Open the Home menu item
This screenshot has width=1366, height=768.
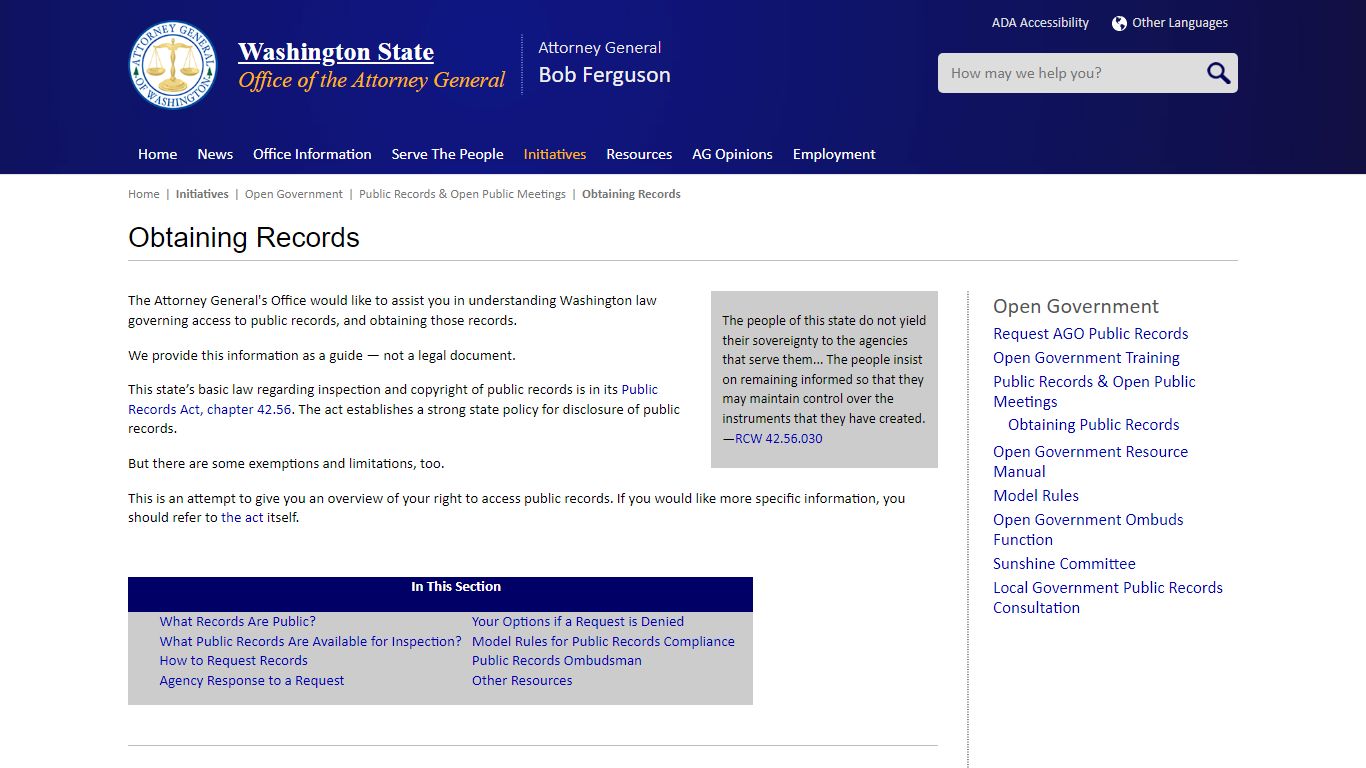click(x=157, y=154)
